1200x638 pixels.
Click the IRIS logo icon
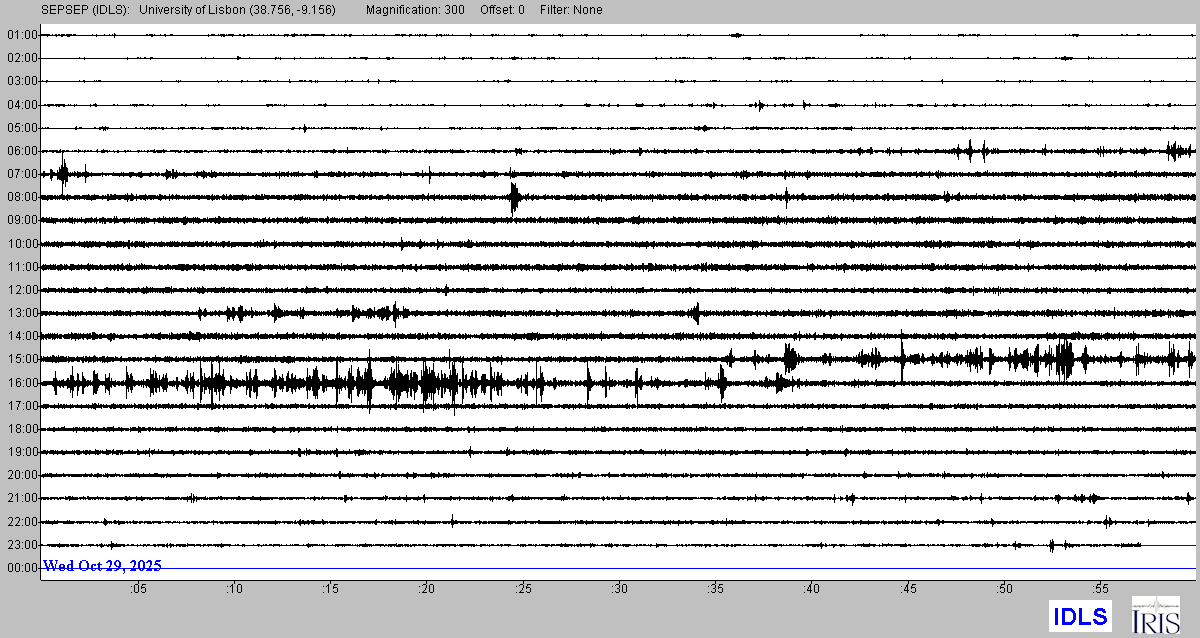pyautogui.click(x=1154, y=615)
